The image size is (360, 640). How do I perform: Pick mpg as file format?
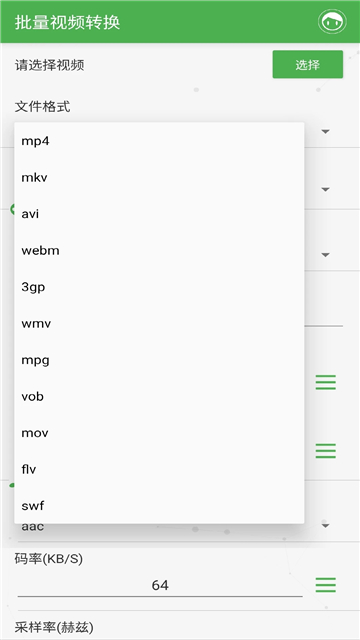[159, 360]
